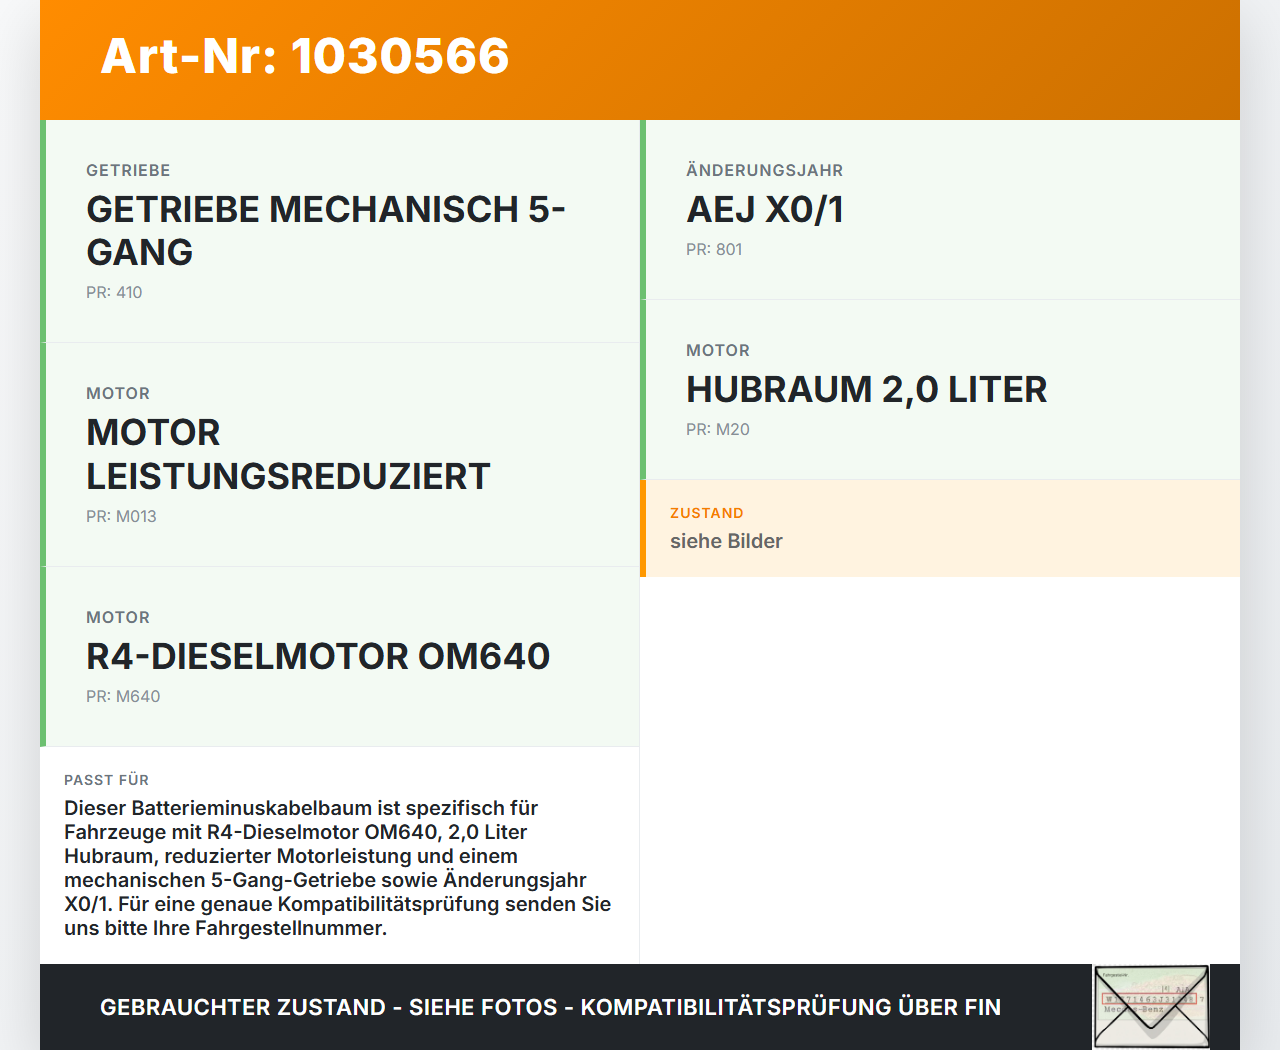This screenshot has width=1280, height=1050.
Task: Click the 'siehe Bilder' link in the ZUSTAND card
Action: [x=726, y=541]
